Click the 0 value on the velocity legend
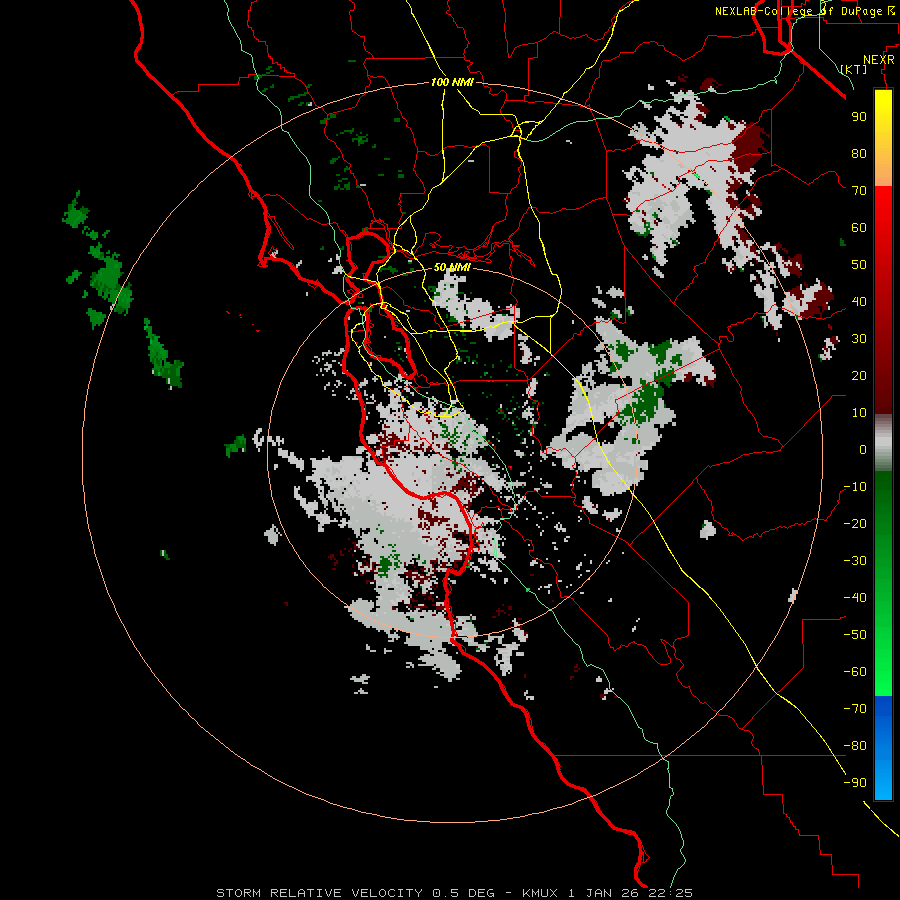 tap(863, 450)
